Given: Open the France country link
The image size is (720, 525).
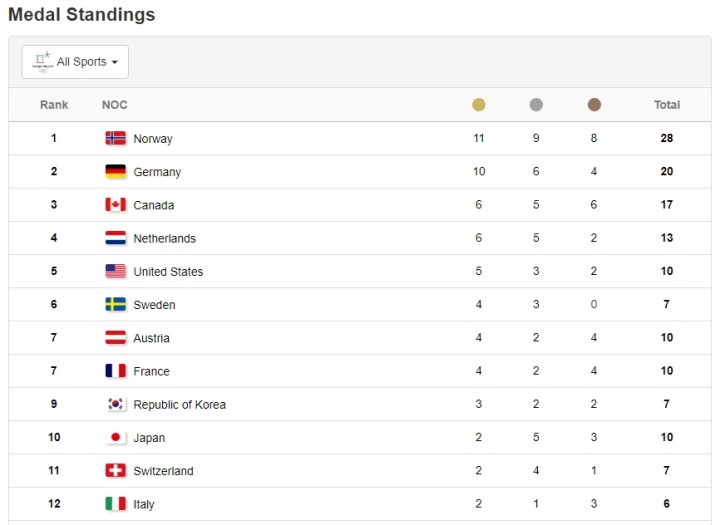Looking at the screenshot, I should [151, 371].
